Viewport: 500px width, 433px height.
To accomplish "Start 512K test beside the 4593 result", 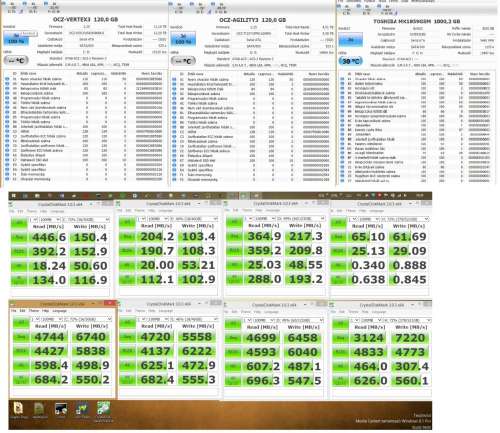I will pos(233,352).
